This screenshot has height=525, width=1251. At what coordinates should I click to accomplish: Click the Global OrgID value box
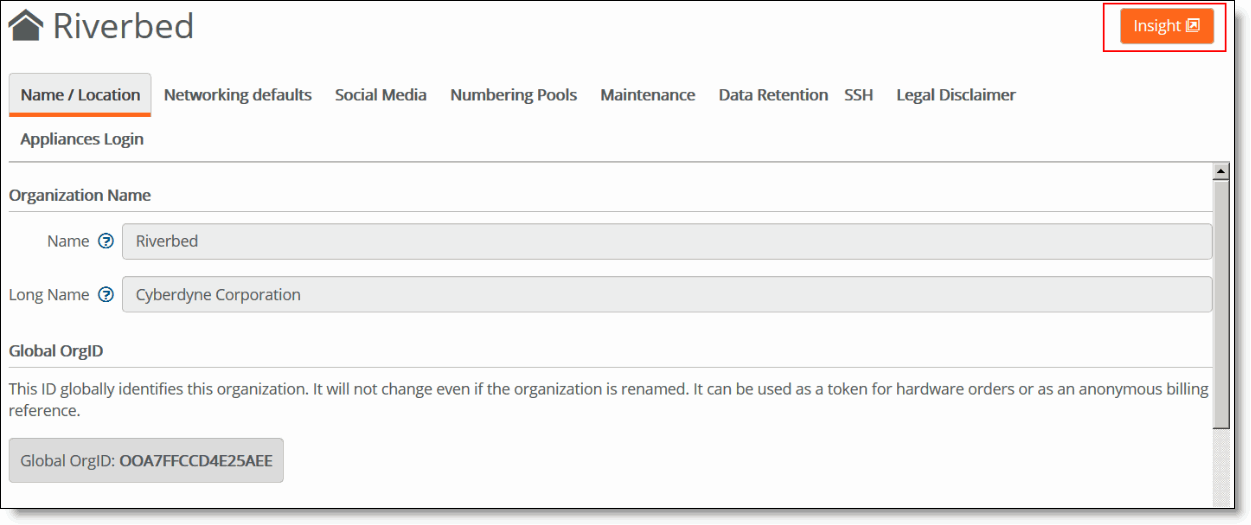146,461
